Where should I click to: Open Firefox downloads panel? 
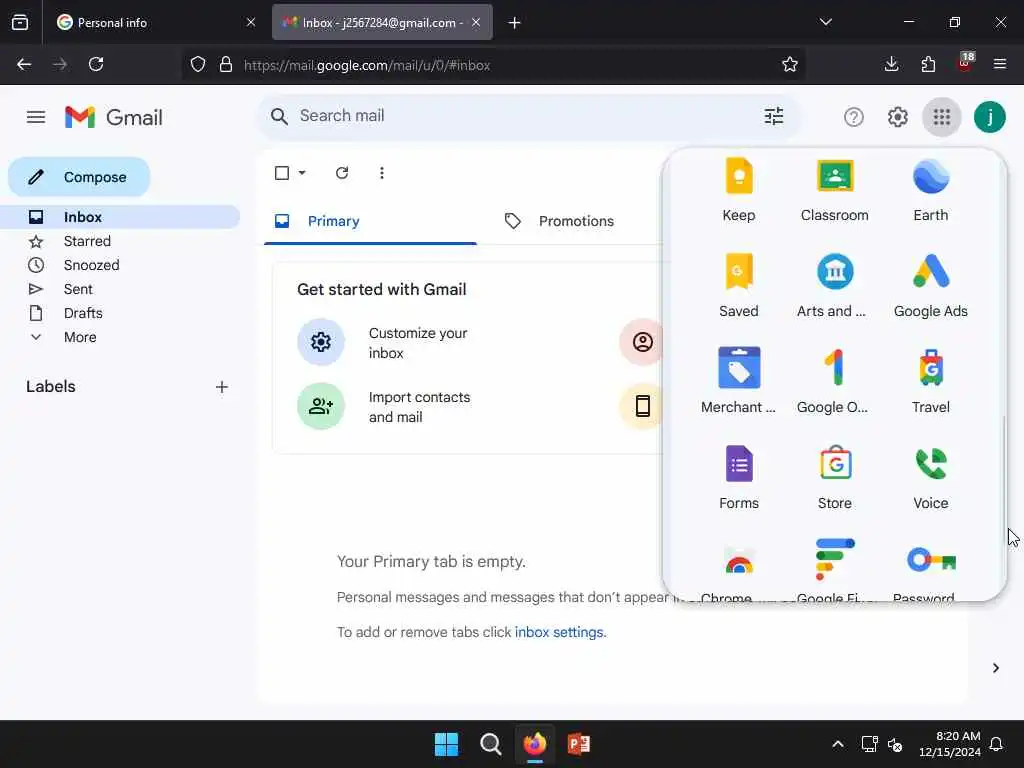891,65
